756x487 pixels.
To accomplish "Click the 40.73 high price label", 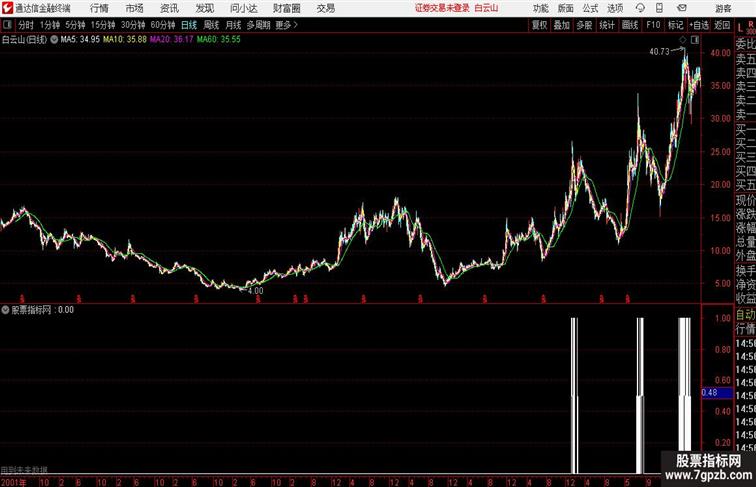I will coord(660,52).
